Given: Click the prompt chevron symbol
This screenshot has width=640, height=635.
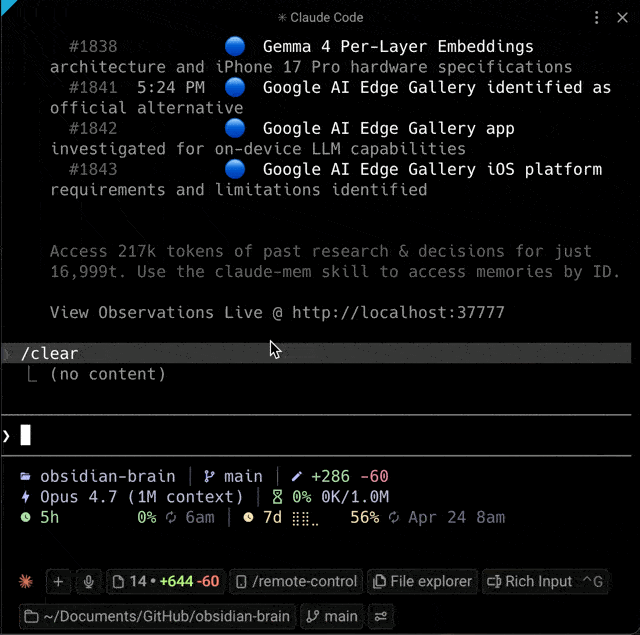Looking at the screenshot, I should click(x=6, y=436).
